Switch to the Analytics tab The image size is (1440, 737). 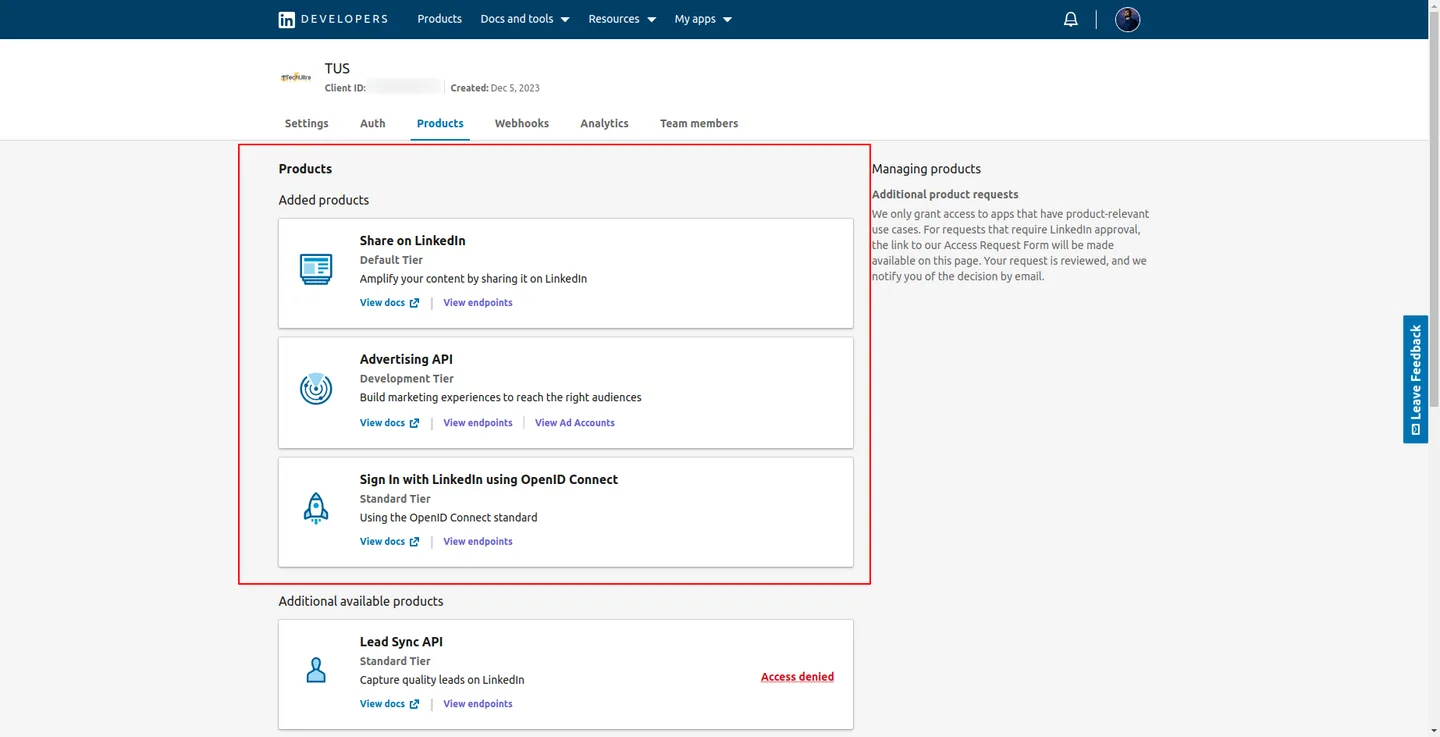(604, 123)
